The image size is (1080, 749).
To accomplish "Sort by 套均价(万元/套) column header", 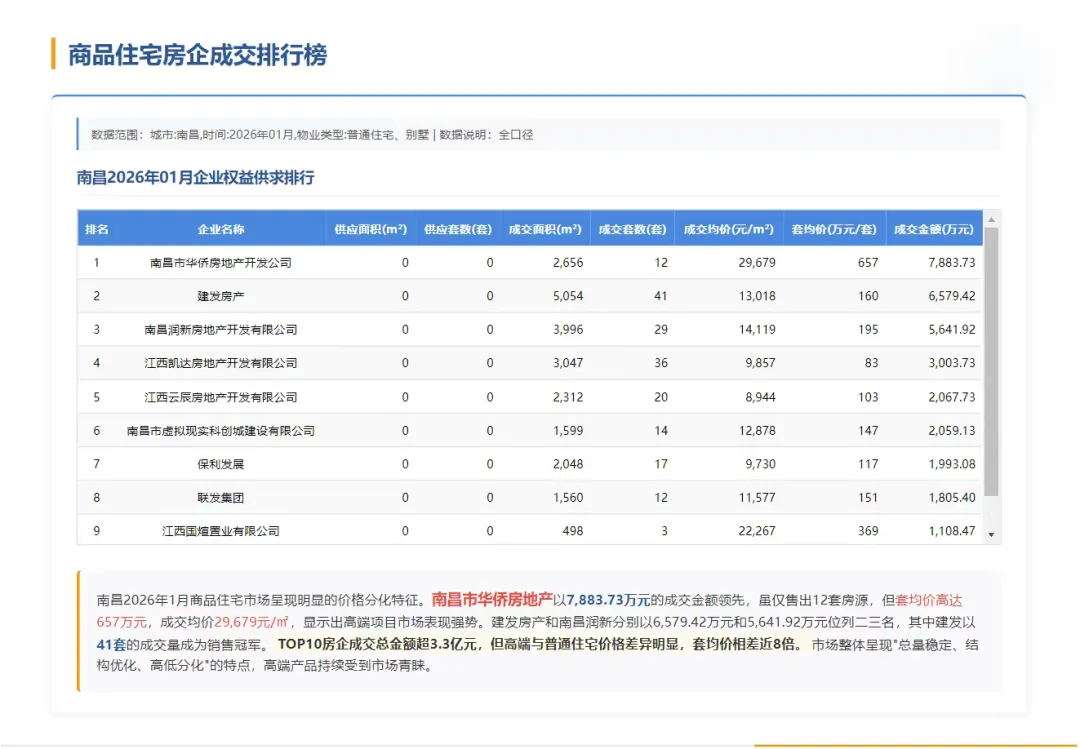I will click(834, 229).
